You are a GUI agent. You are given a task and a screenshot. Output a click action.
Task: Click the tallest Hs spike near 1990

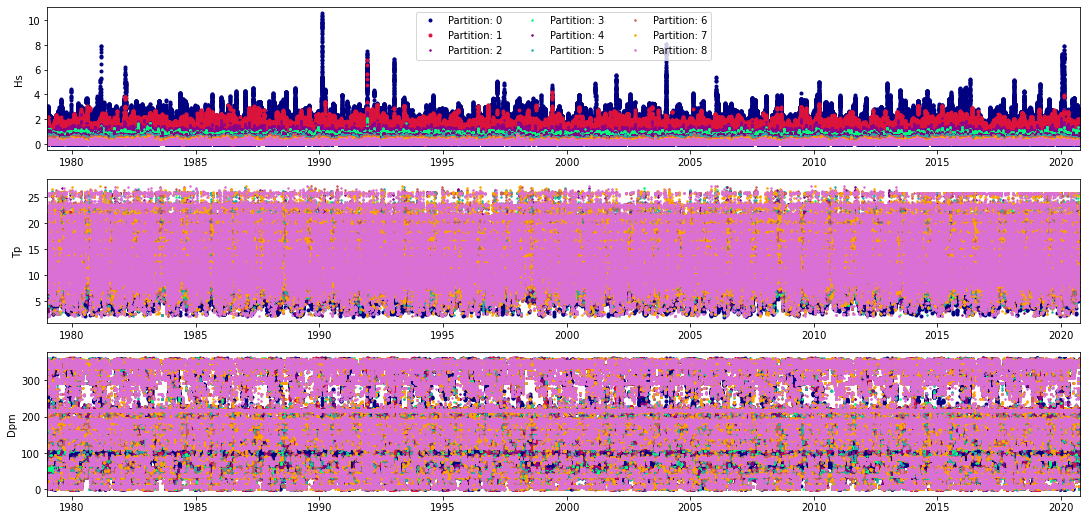pyautogui.click(x=322, y=16)
